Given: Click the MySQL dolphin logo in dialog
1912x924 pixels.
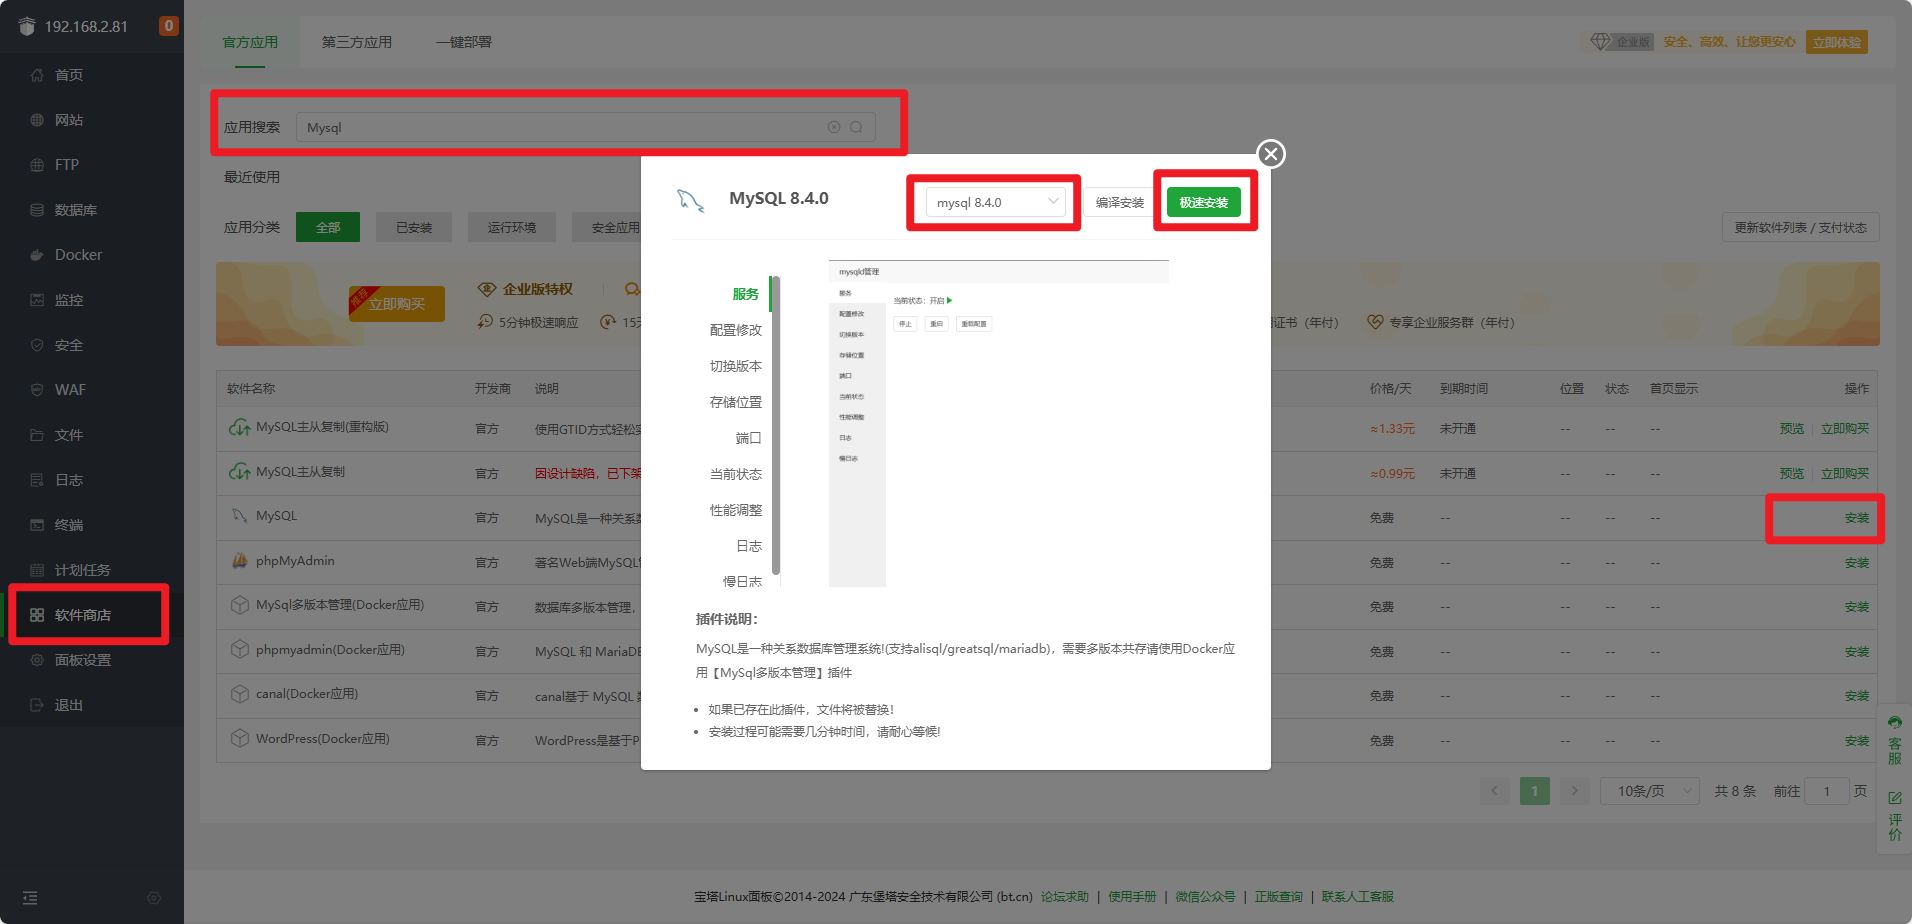Looking at the screenshot, I should click(x=690, y=200).
